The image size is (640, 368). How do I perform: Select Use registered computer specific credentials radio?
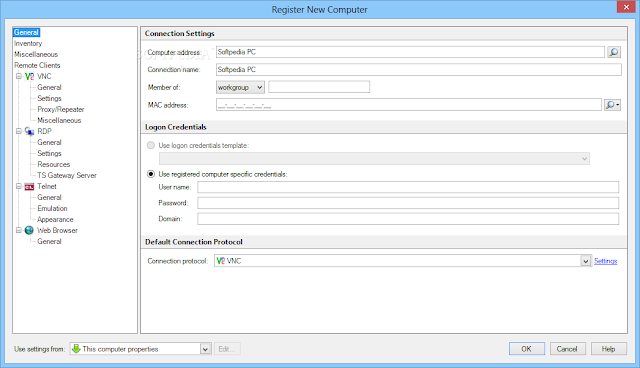(x=151, y=174)
